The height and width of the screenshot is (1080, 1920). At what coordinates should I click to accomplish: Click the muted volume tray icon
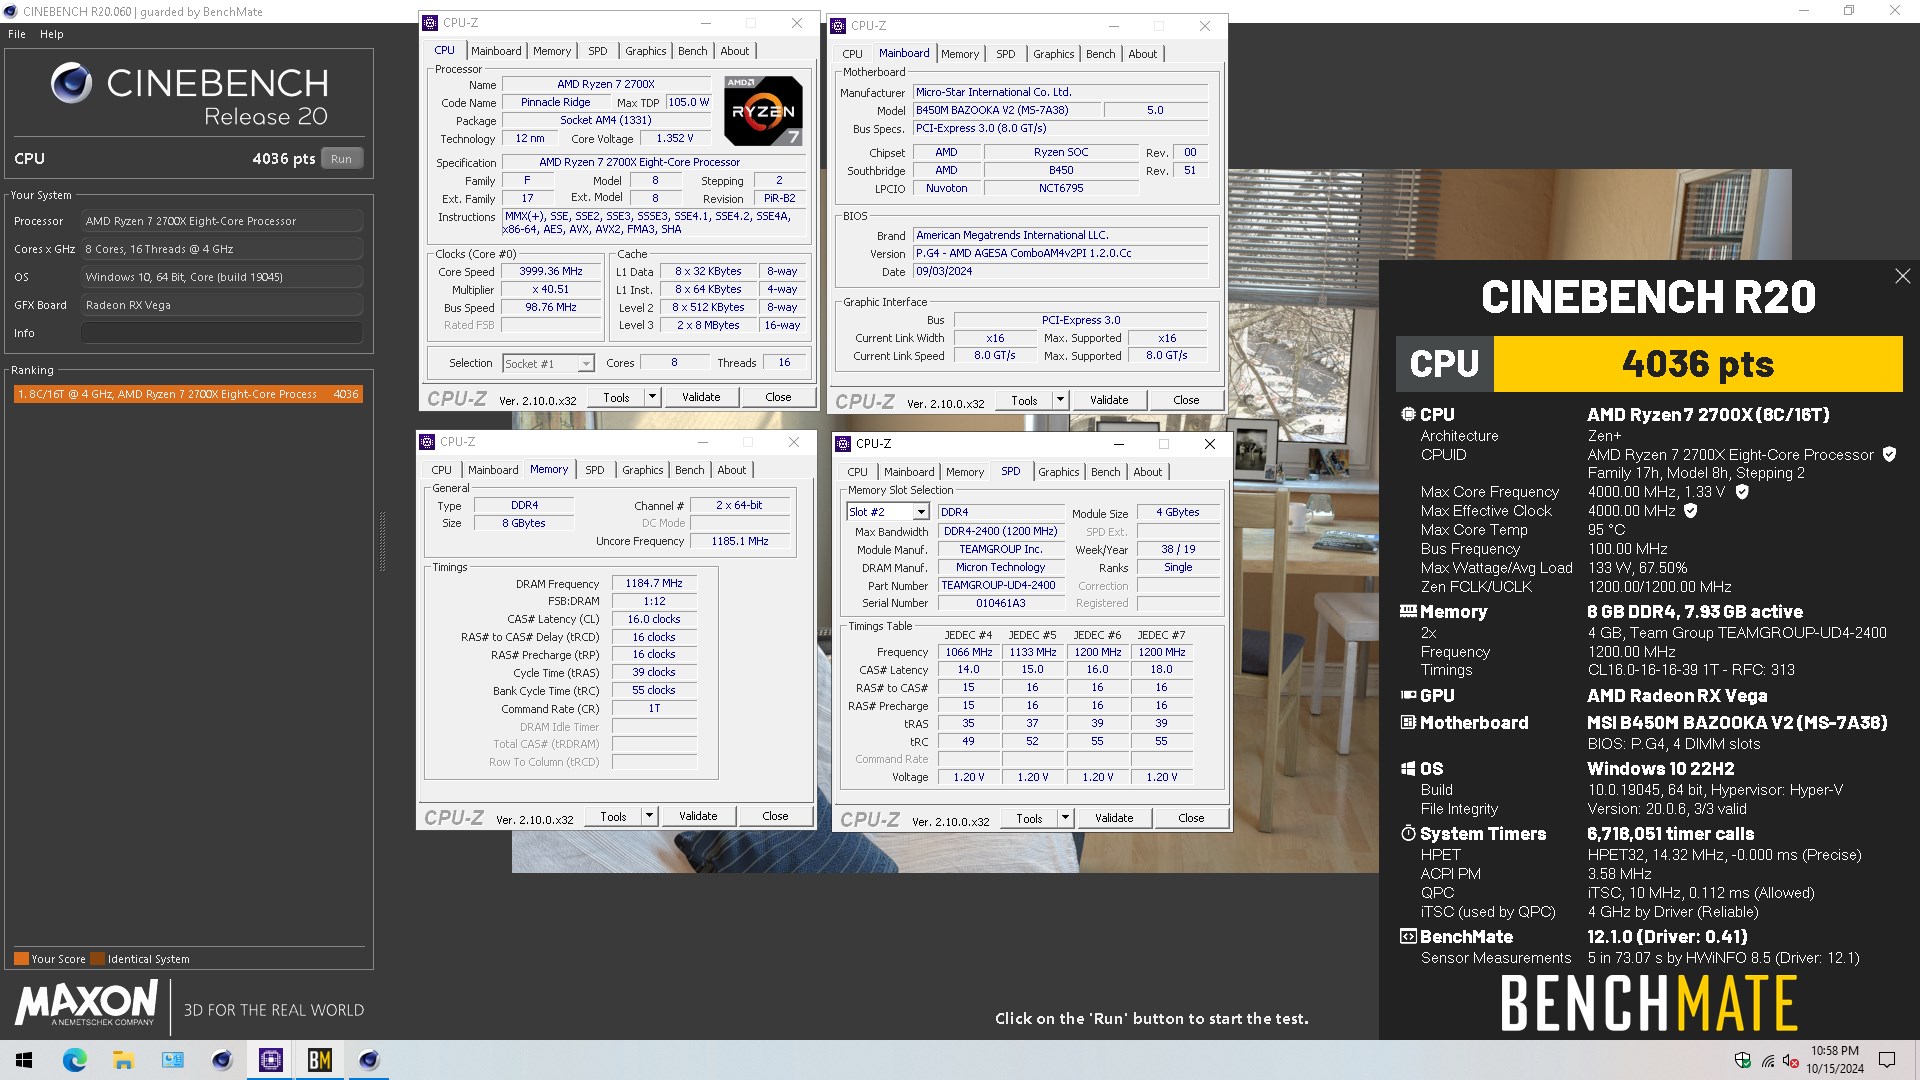pyautogui.click(x=1791, y=1060)
